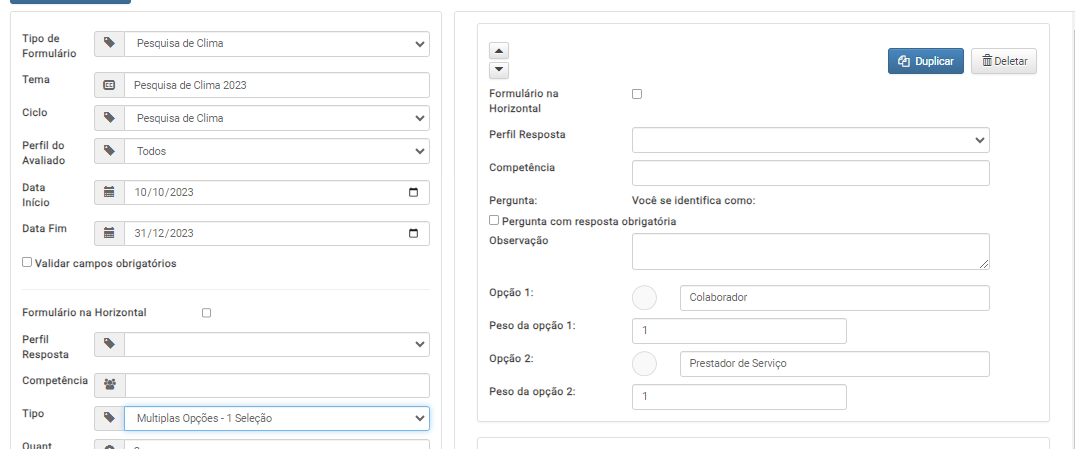This screenshot has height=449, width=1075.
Task: Select the radio circle for Opção 1
Action: (x=644, y=298)
